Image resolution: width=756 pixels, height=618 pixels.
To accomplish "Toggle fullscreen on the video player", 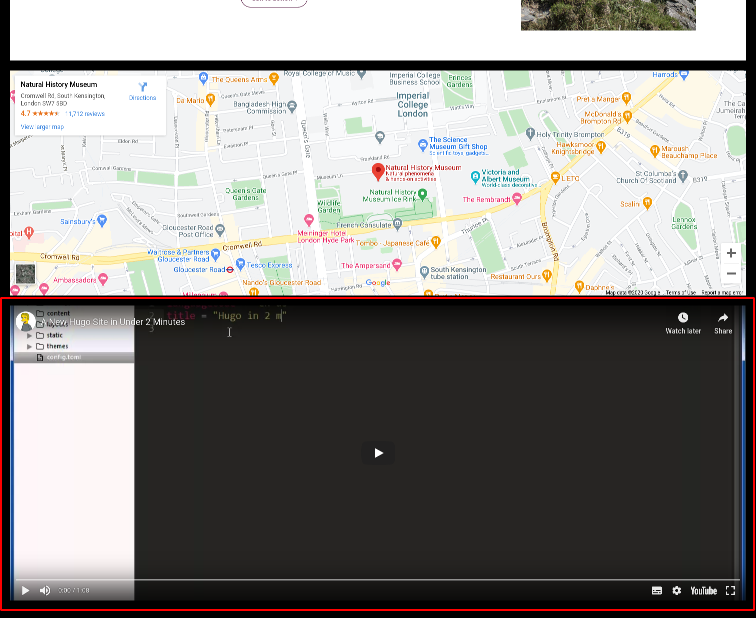I will tap(730, 591).
